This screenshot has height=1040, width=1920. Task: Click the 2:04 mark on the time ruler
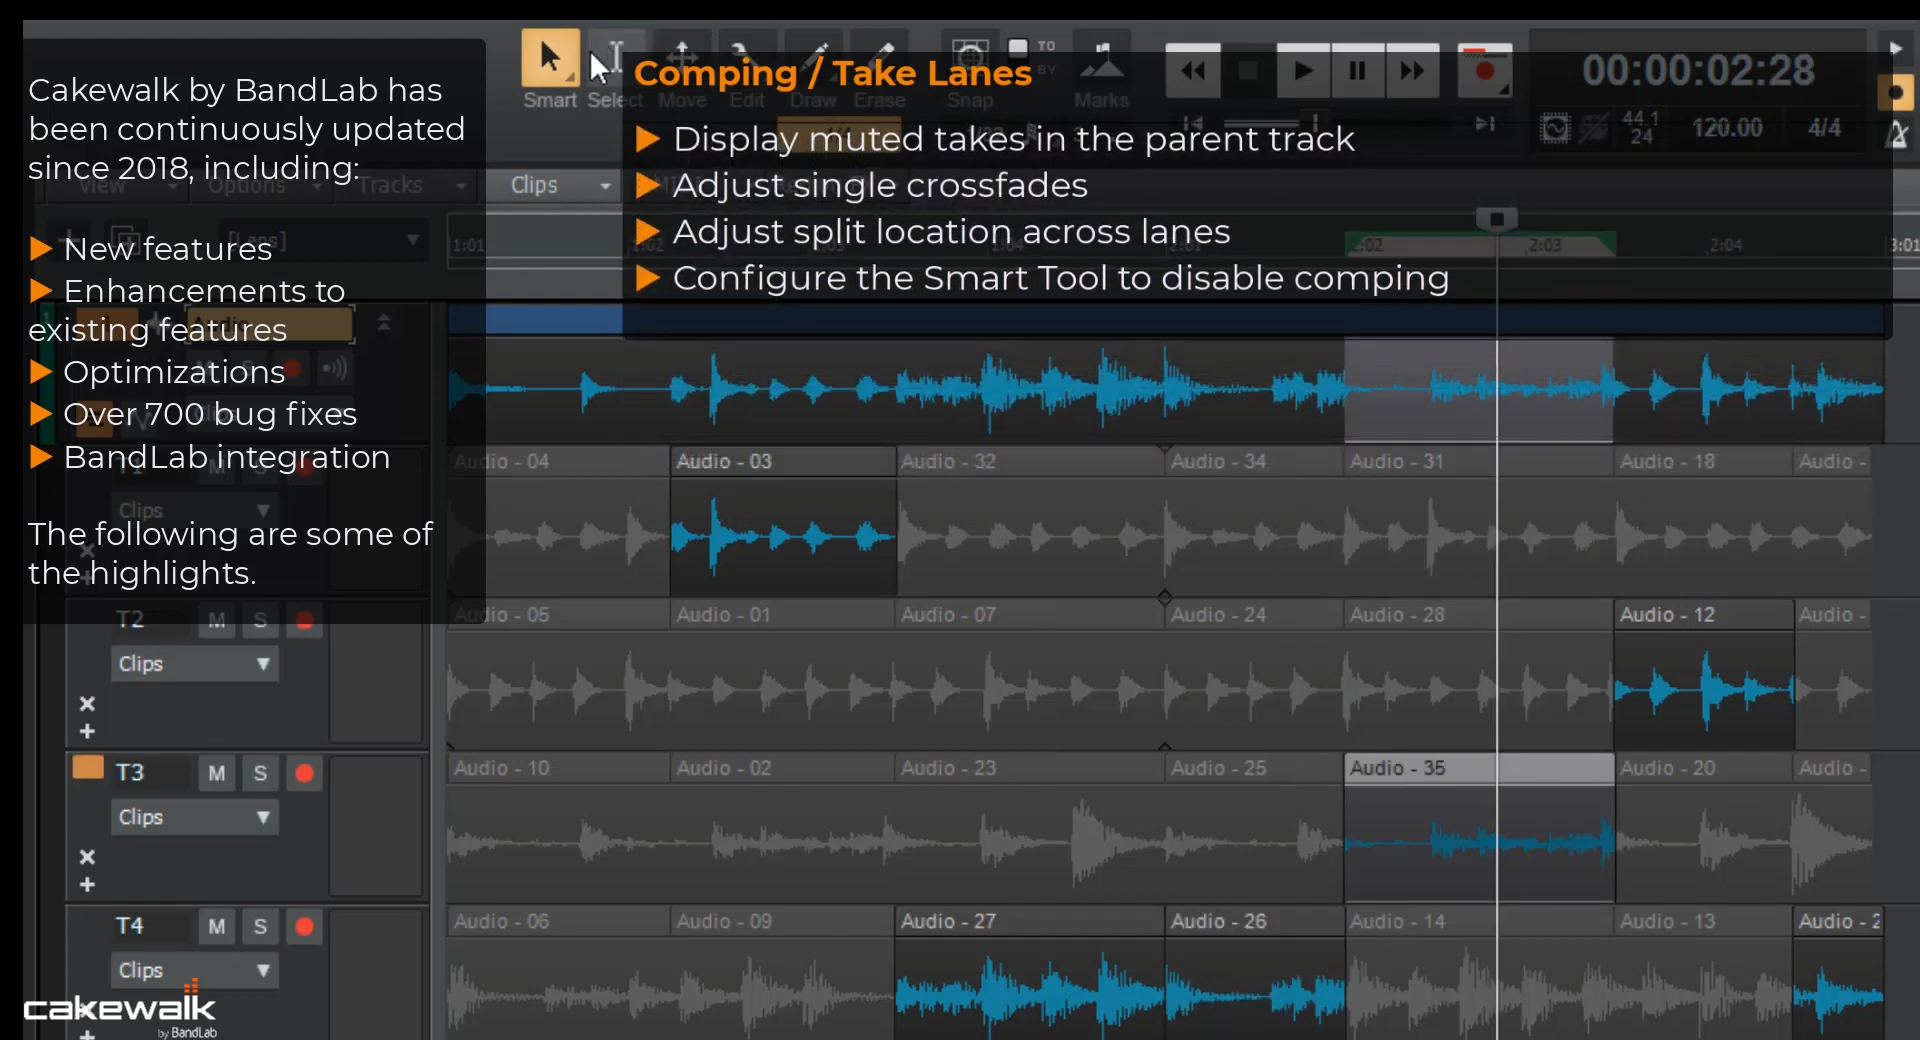1725,245
